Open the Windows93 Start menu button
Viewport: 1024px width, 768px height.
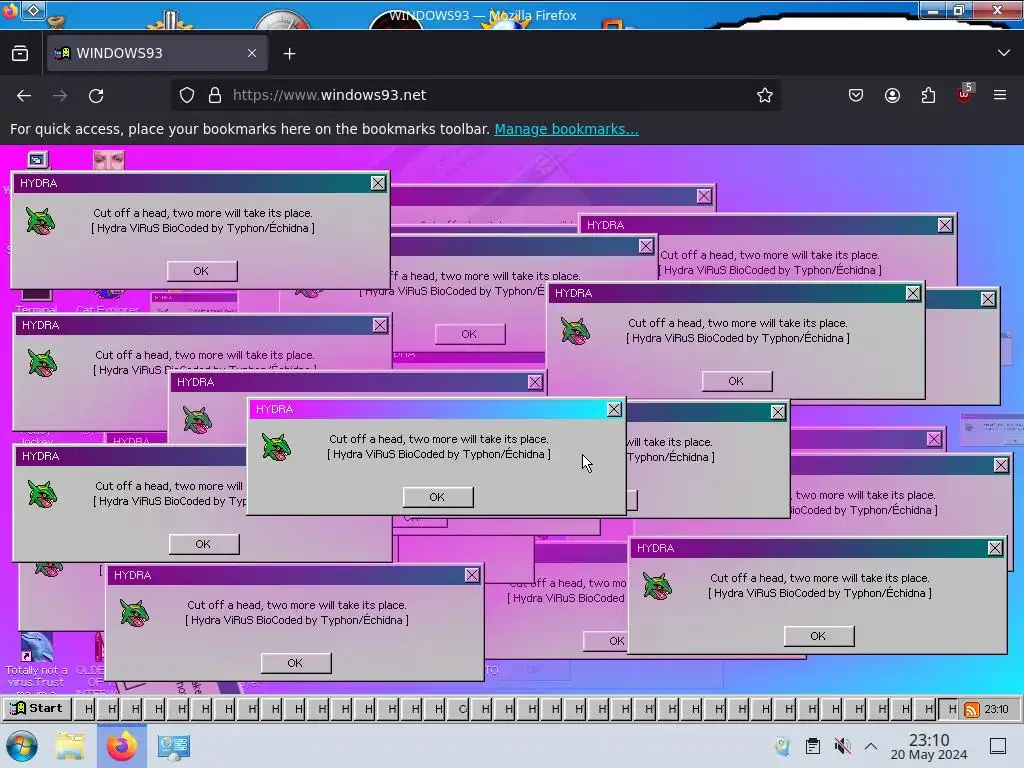click(36, 709)
